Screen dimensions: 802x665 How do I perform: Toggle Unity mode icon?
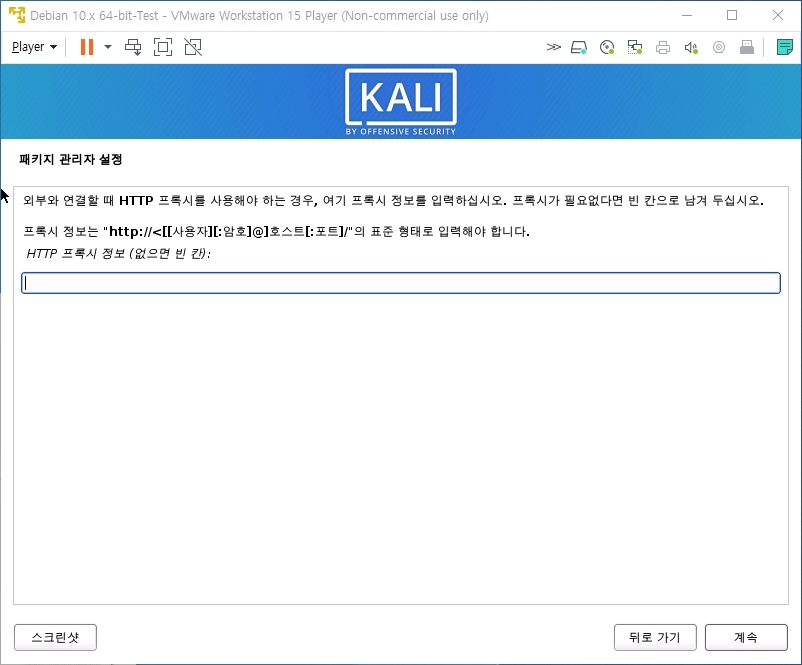pos(193,47)
